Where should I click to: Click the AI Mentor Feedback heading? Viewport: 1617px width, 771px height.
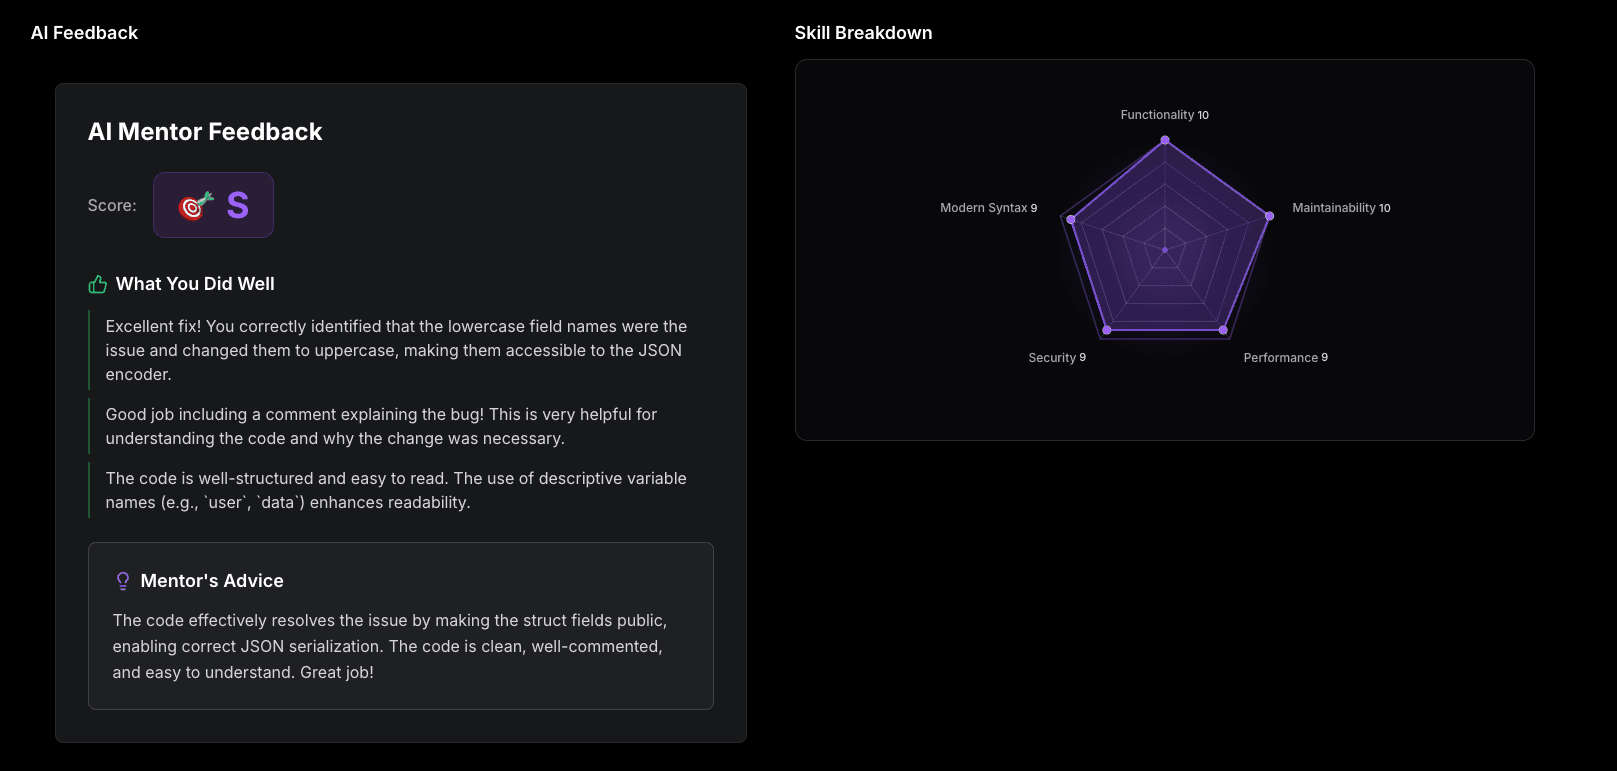205,132
